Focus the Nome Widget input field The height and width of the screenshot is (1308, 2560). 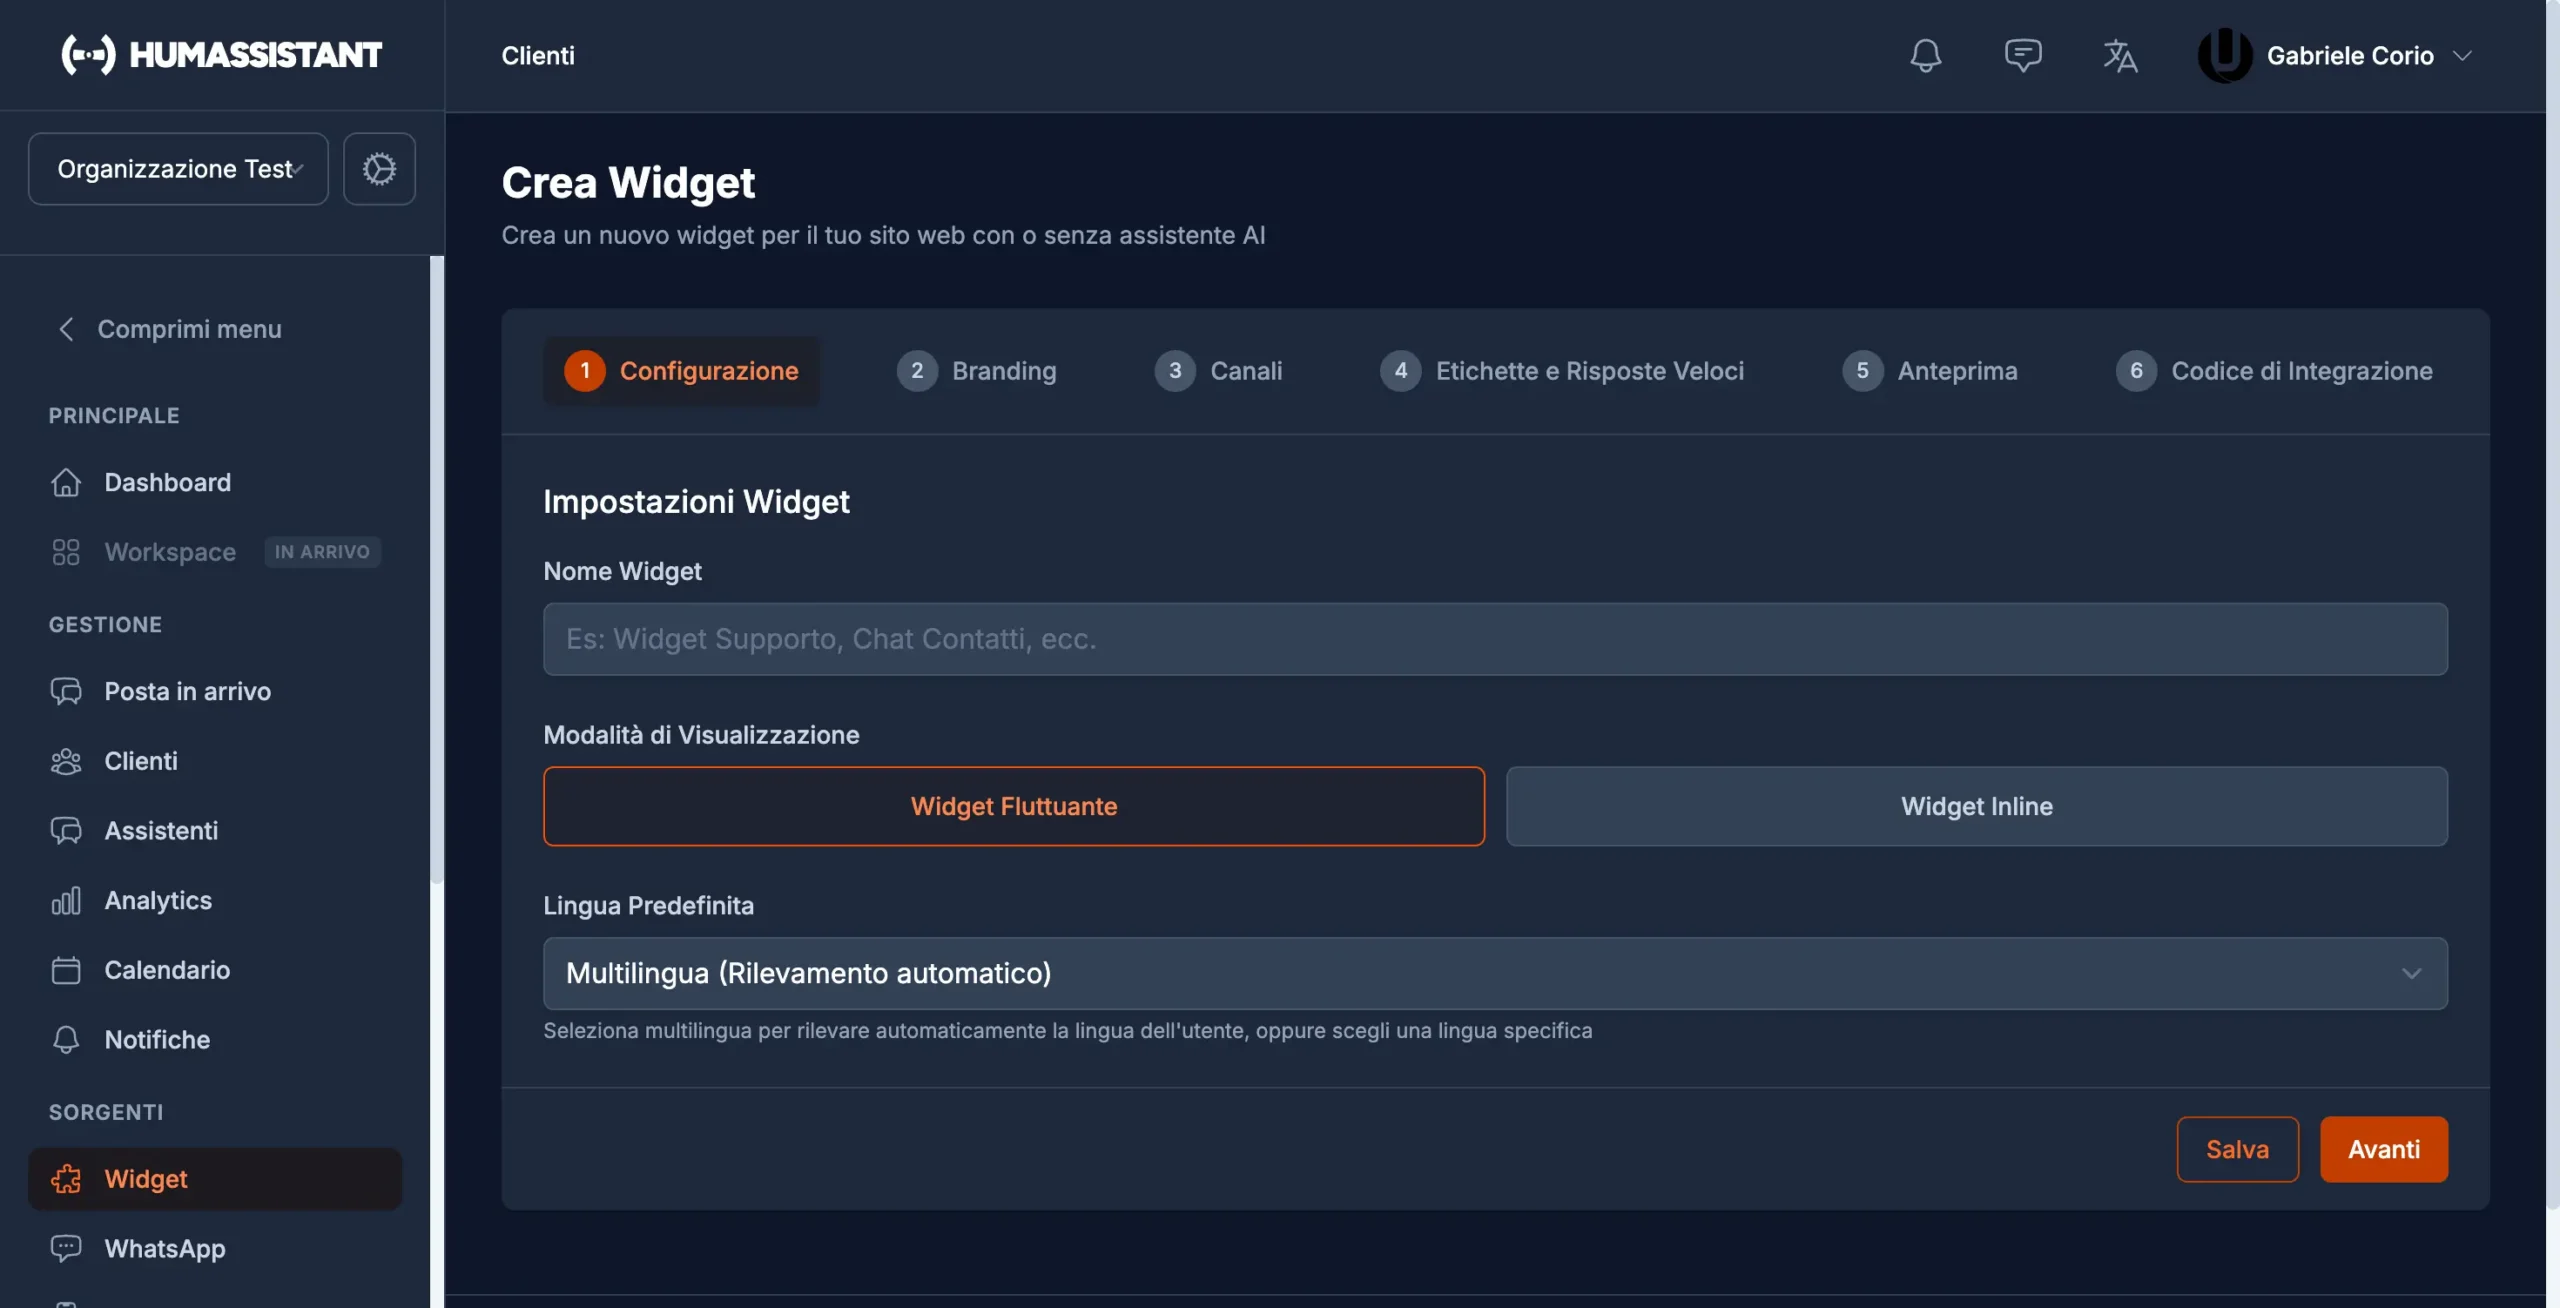[1495, 639]
